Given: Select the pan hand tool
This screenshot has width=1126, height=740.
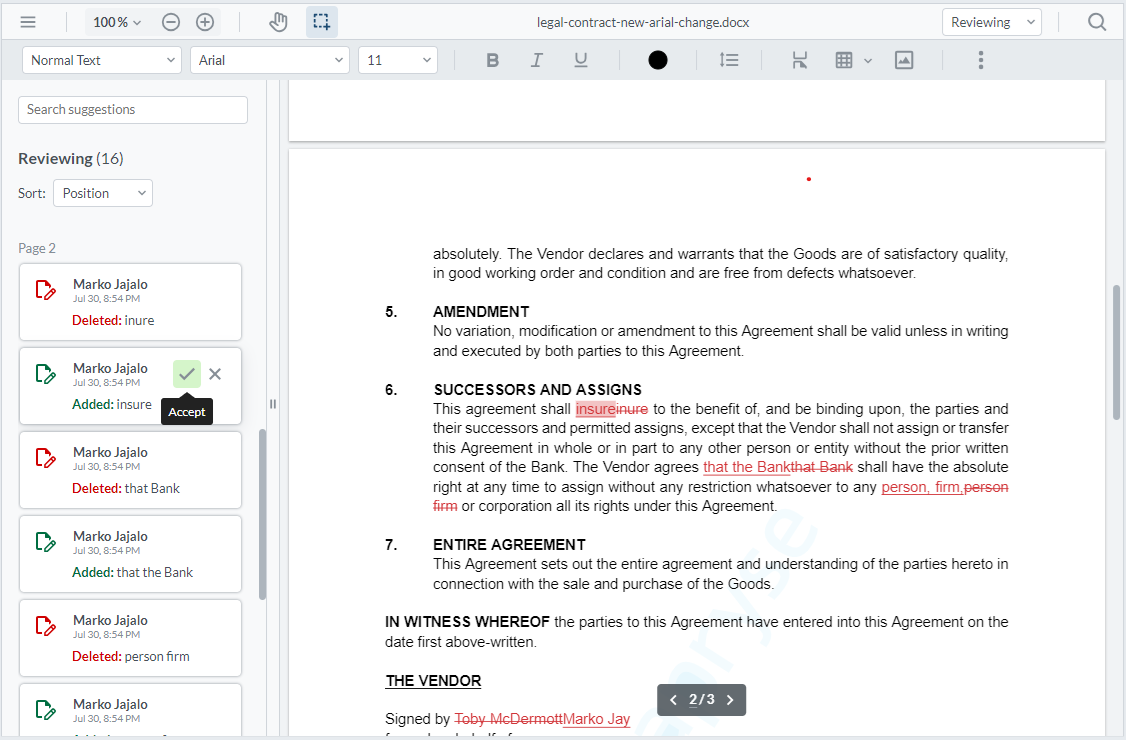Looking at the screenshot, I should 278,22.
